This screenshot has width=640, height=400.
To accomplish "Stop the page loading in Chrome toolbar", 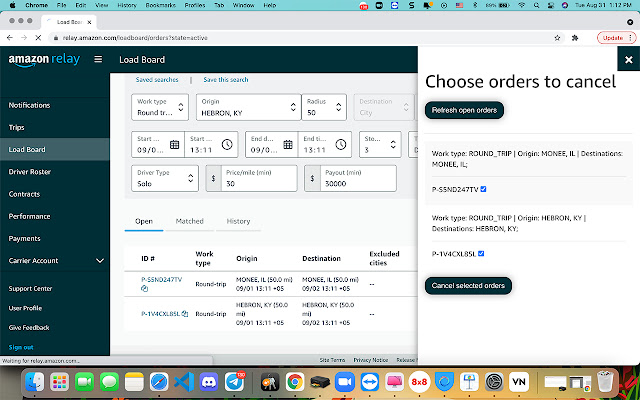I will 38,38.
